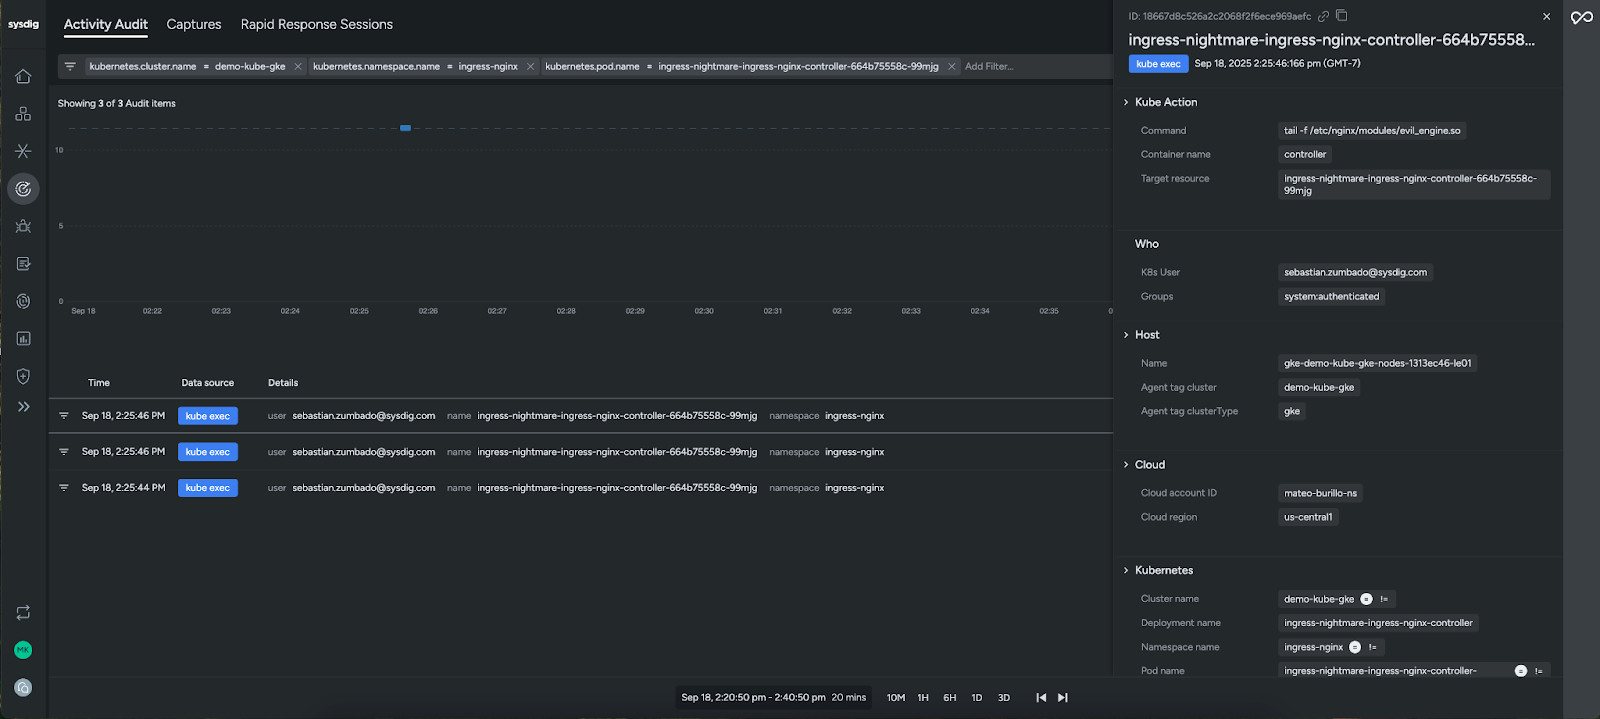Collapse the Host section
The height and width of the screenshot is (719, 1600).
[1126, 335]
